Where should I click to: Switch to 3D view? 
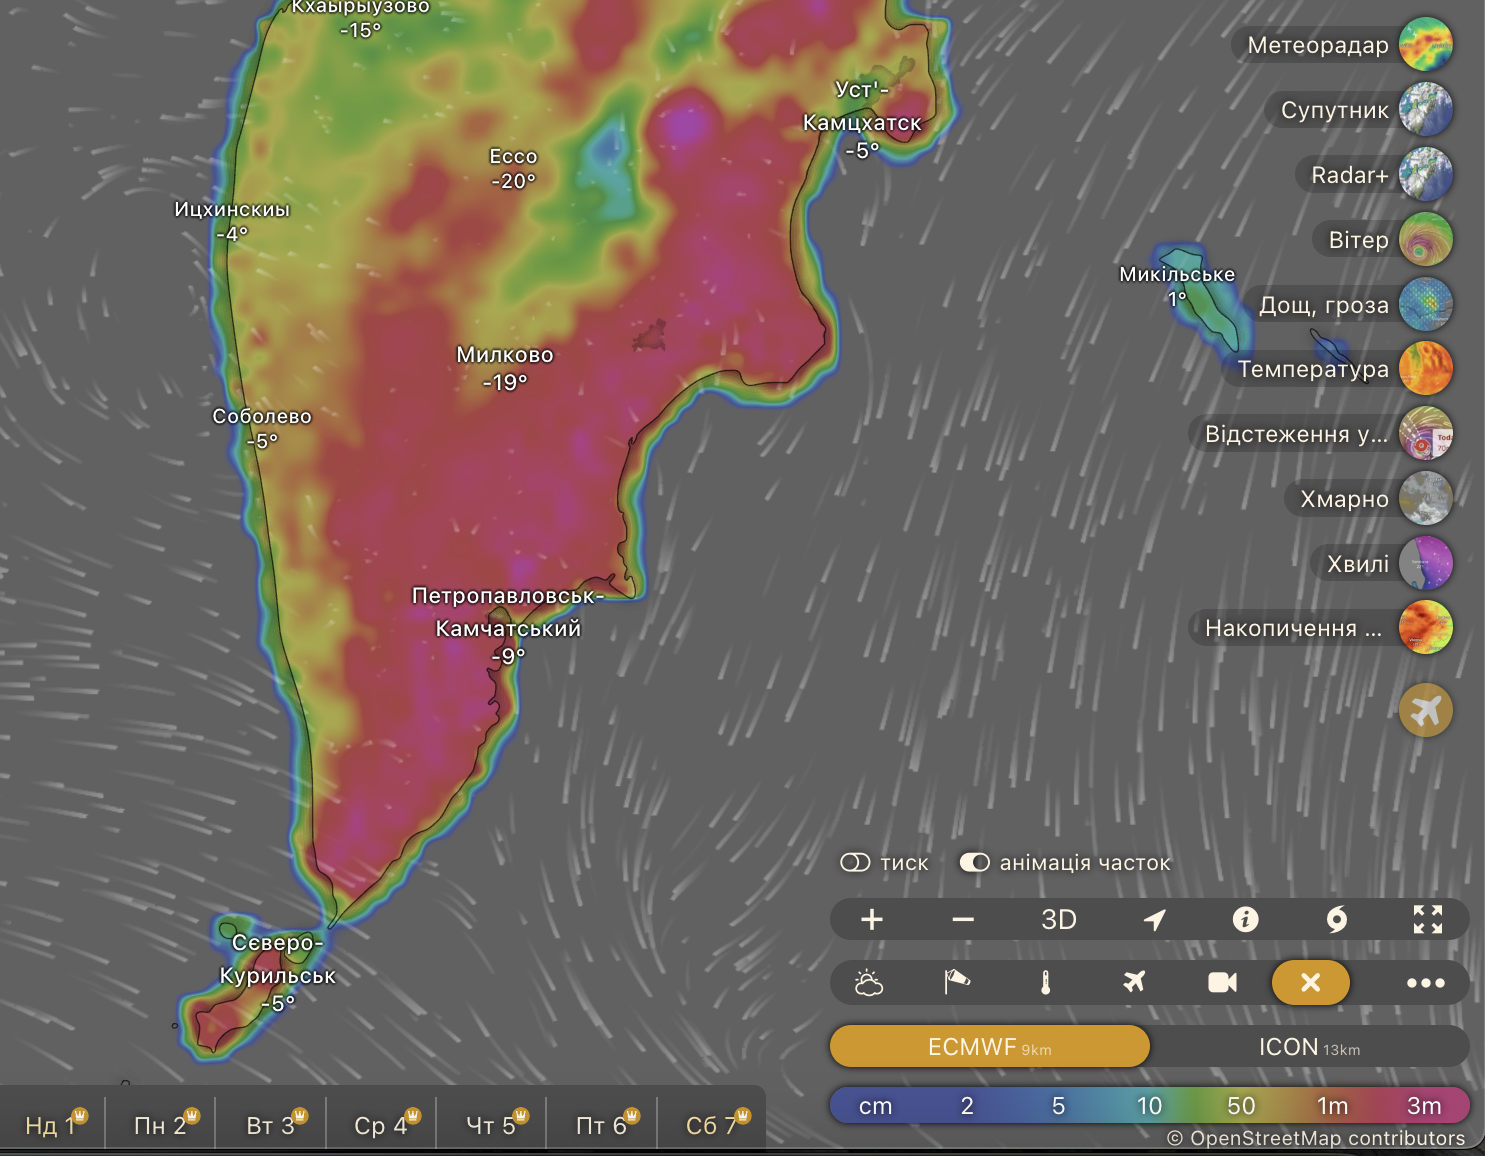tap(1058, 919)
